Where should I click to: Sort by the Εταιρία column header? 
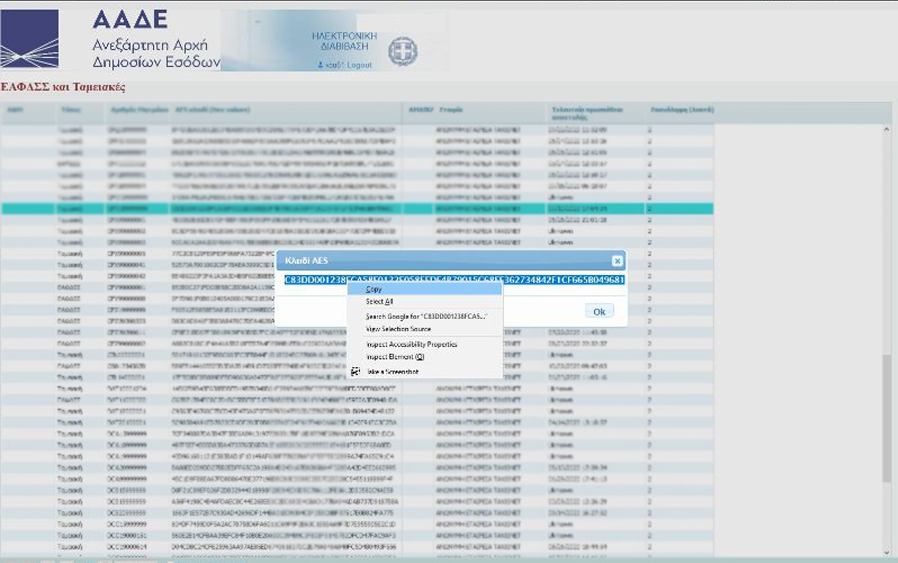tap(451, 109)
